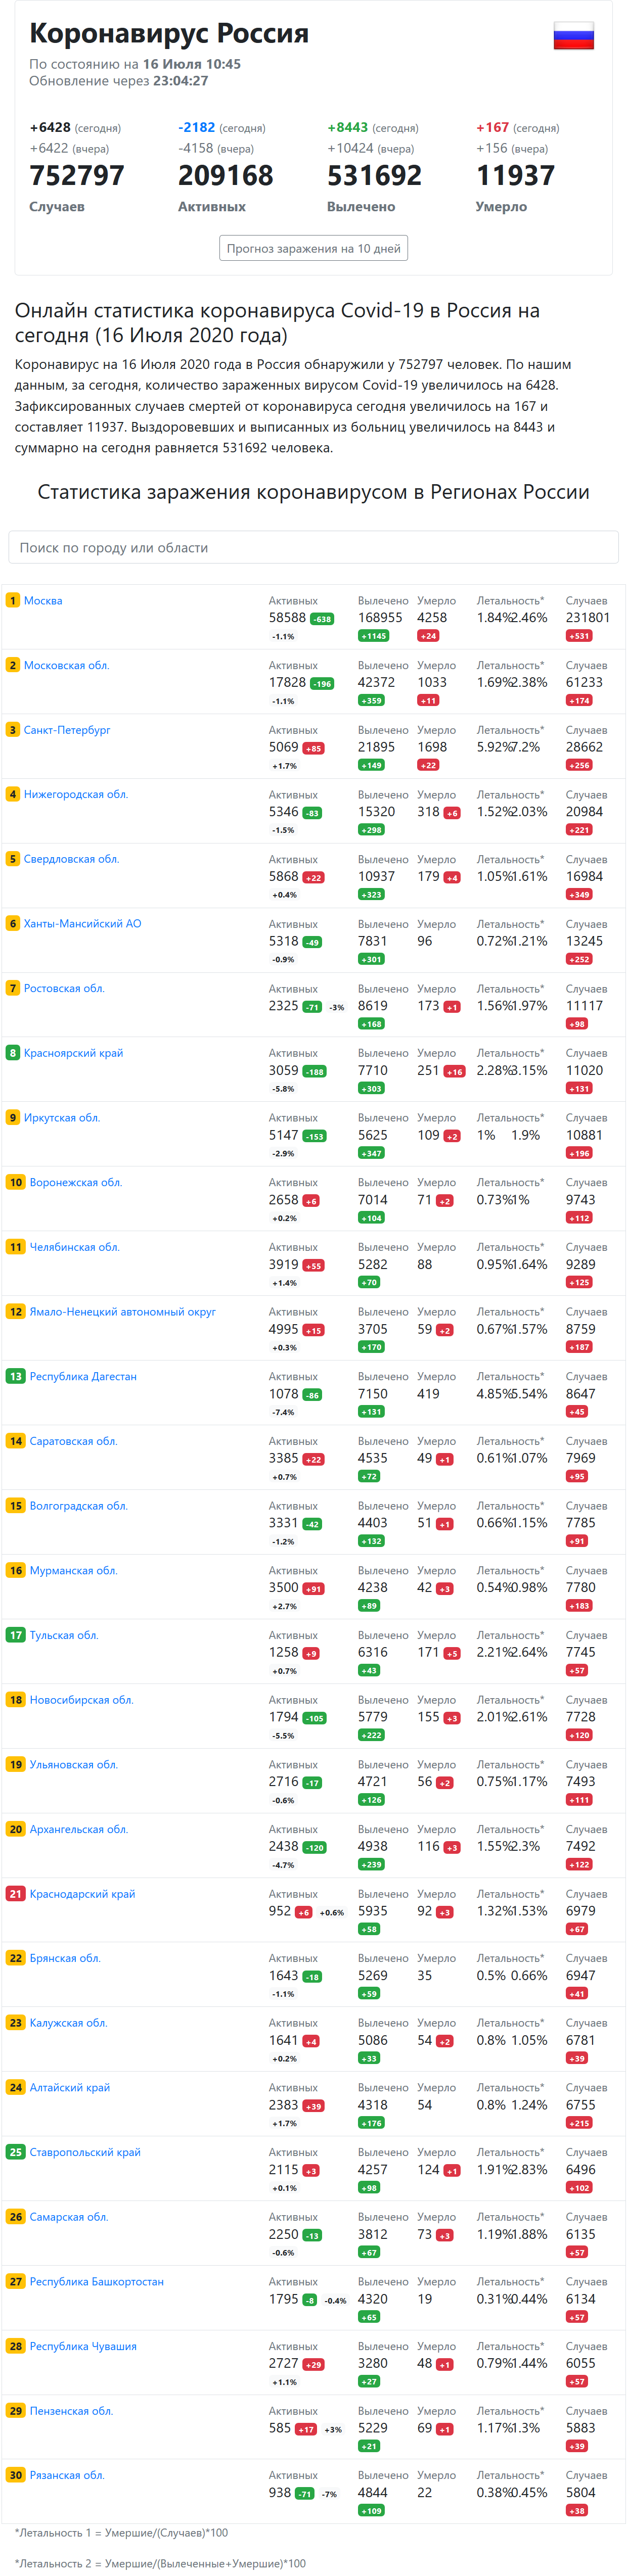Click the '+10424 (вчера)' recovered value
Viewport: 628px width, 2576px height.
pyautogui.click(x=370, y=149)
